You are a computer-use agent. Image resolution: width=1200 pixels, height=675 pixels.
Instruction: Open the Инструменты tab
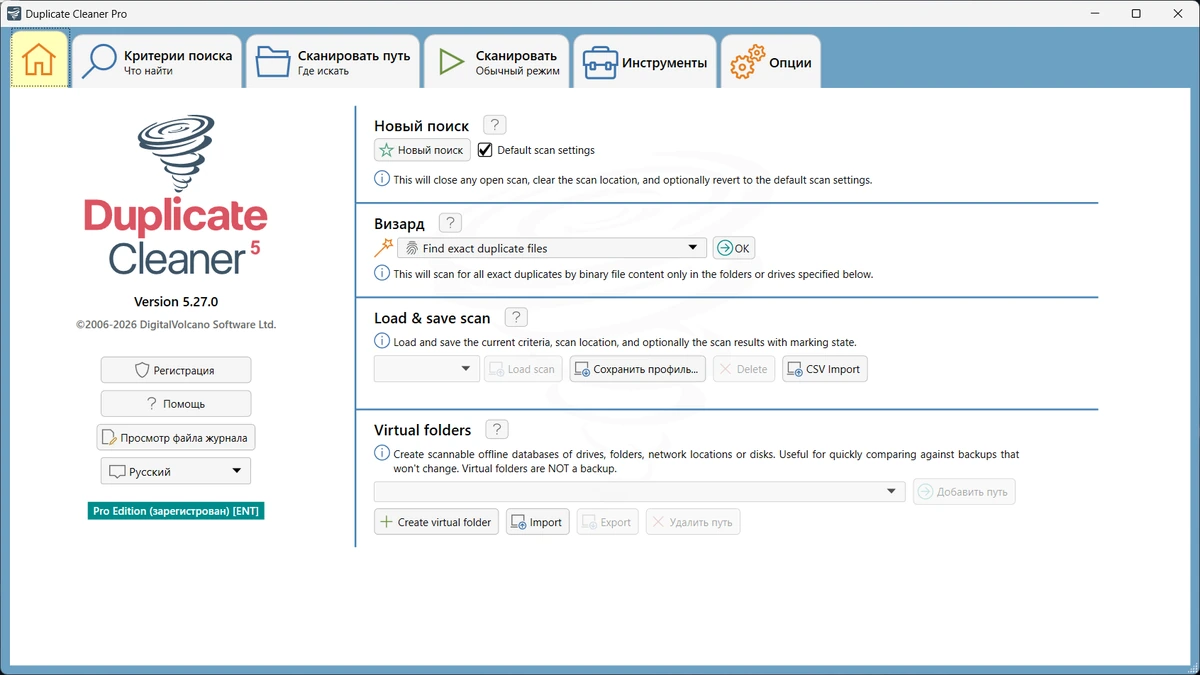pos(645,62)
